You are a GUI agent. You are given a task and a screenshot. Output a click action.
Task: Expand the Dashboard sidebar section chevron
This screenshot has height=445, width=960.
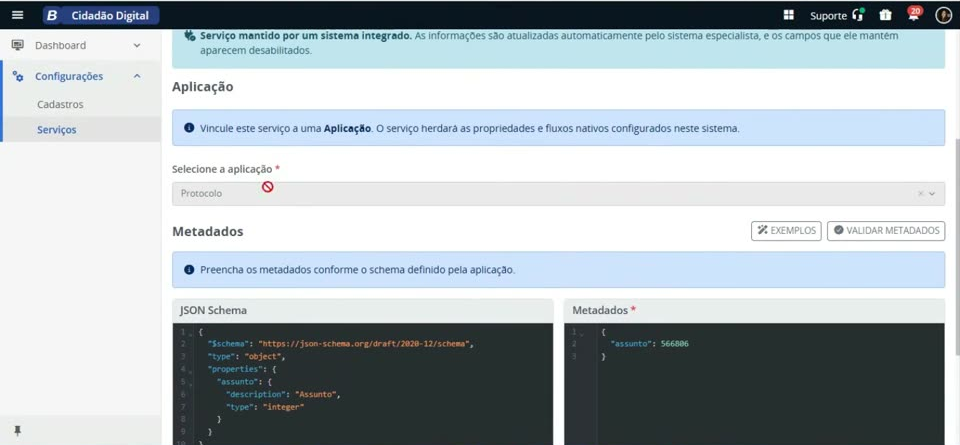[x=137, y=45]
